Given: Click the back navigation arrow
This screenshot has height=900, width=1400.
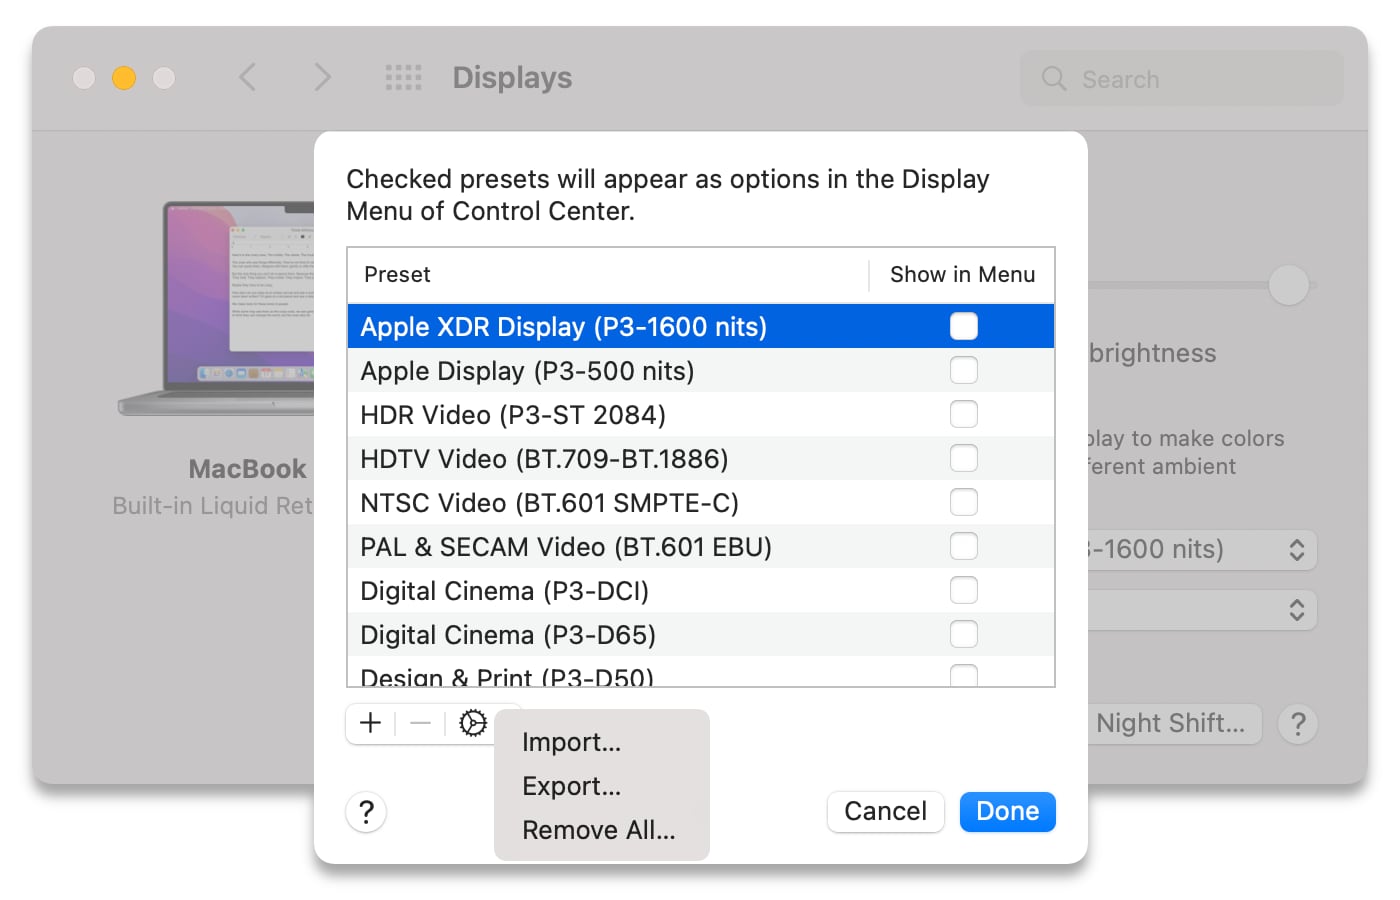Looking at the screenshot, I should [248, 77].
